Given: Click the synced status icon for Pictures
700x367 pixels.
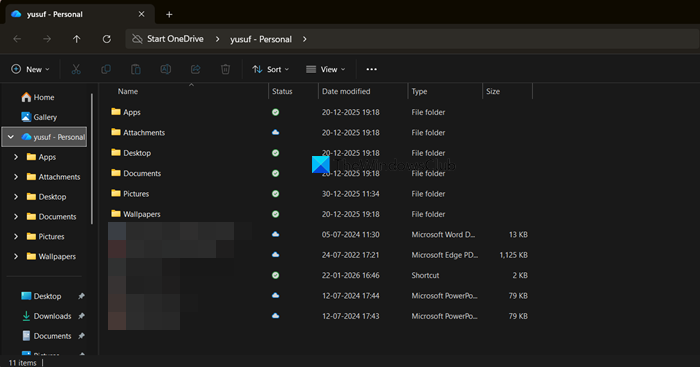Looking at the screenshot, I should click(x=275, y=194).
